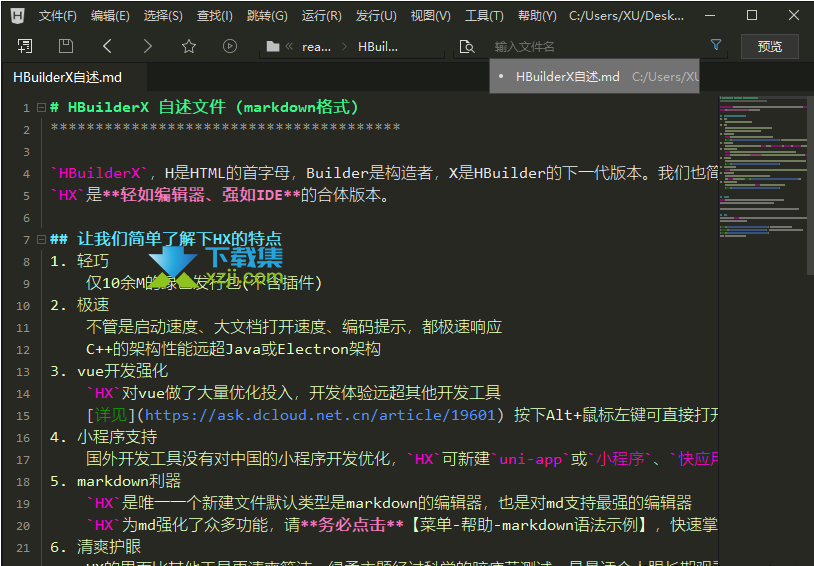
Task: Open the 运行(R) menu
Action: point(321,16)
